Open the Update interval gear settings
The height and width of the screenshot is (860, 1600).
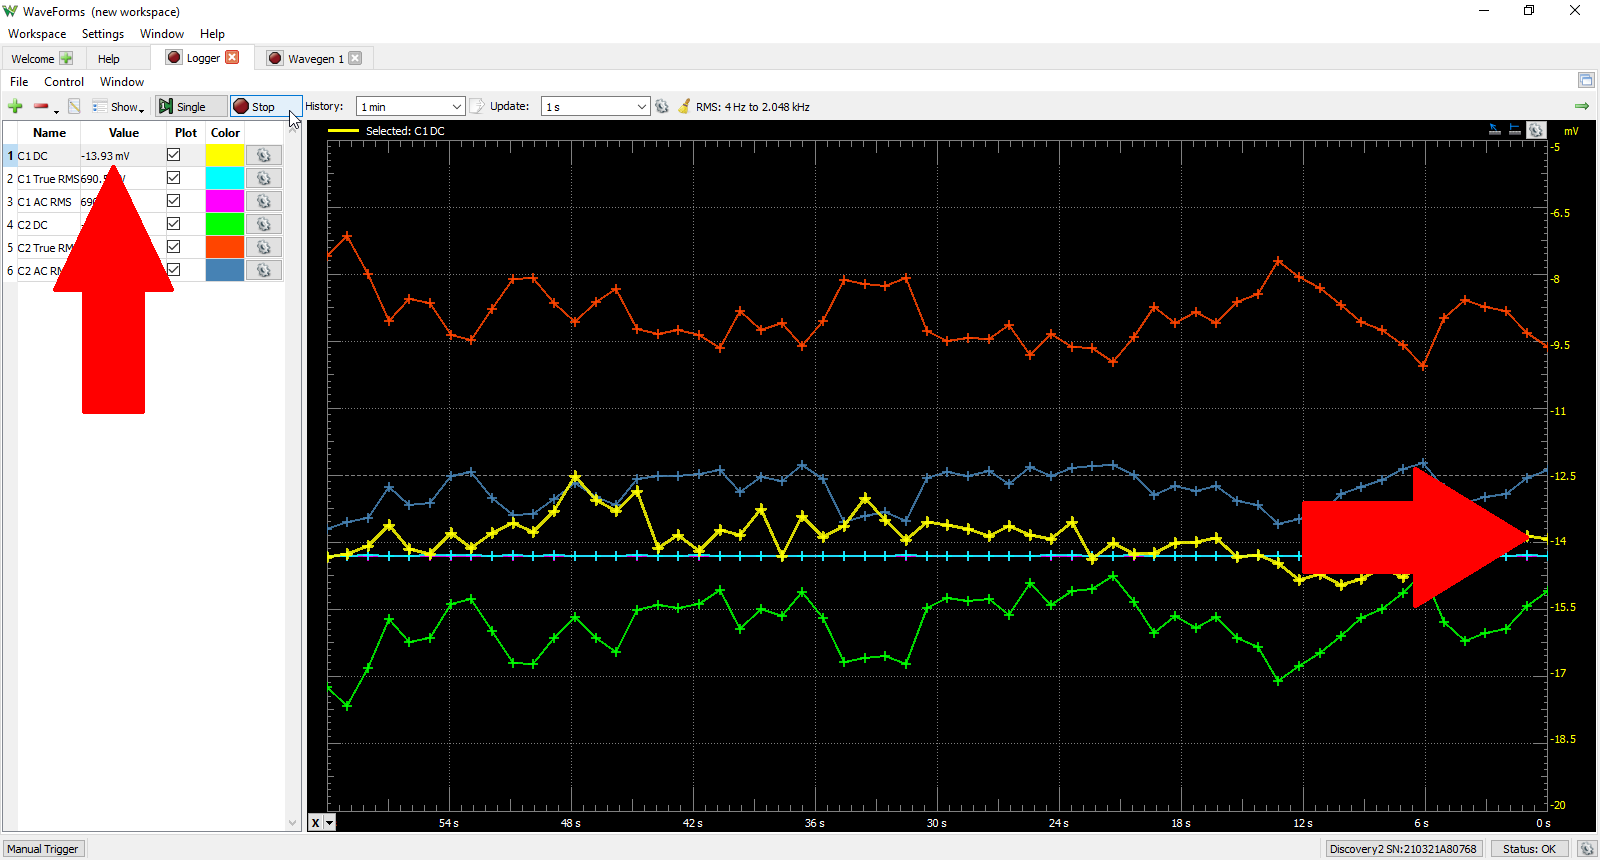[x=661, y=106]
